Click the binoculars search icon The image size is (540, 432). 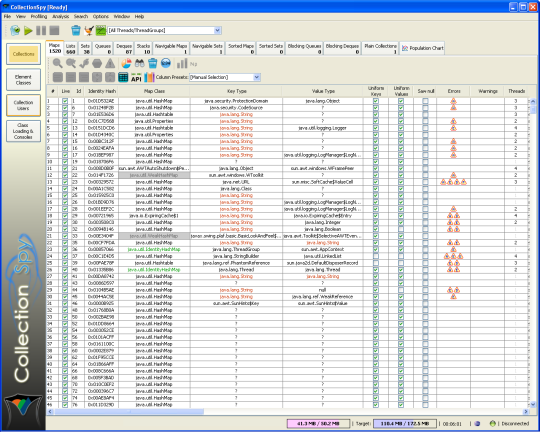click(139, 63)
